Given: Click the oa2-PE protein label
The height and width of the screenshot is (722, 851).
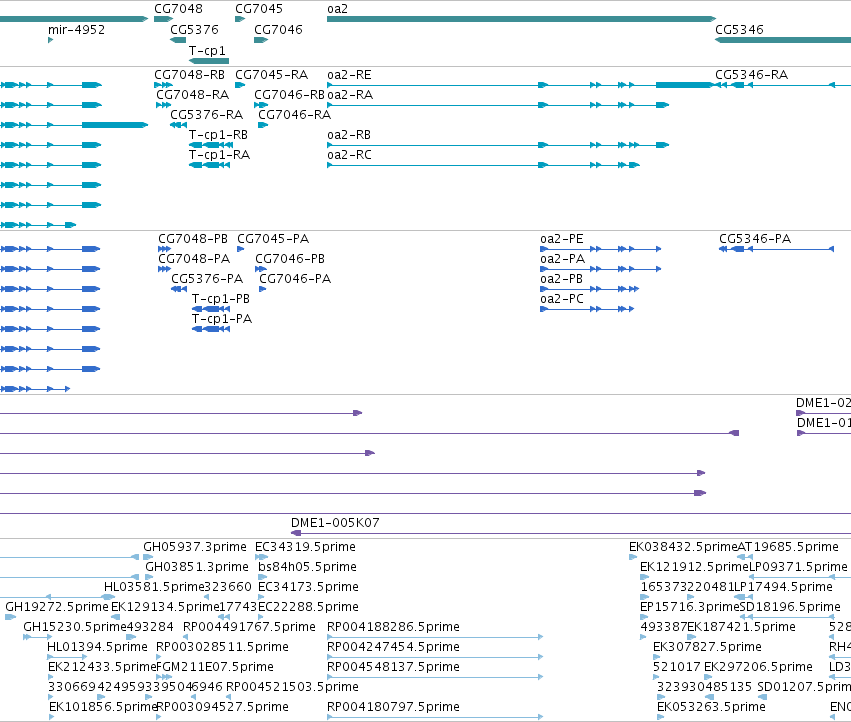Looking at the screenshot, I should 562,239.
